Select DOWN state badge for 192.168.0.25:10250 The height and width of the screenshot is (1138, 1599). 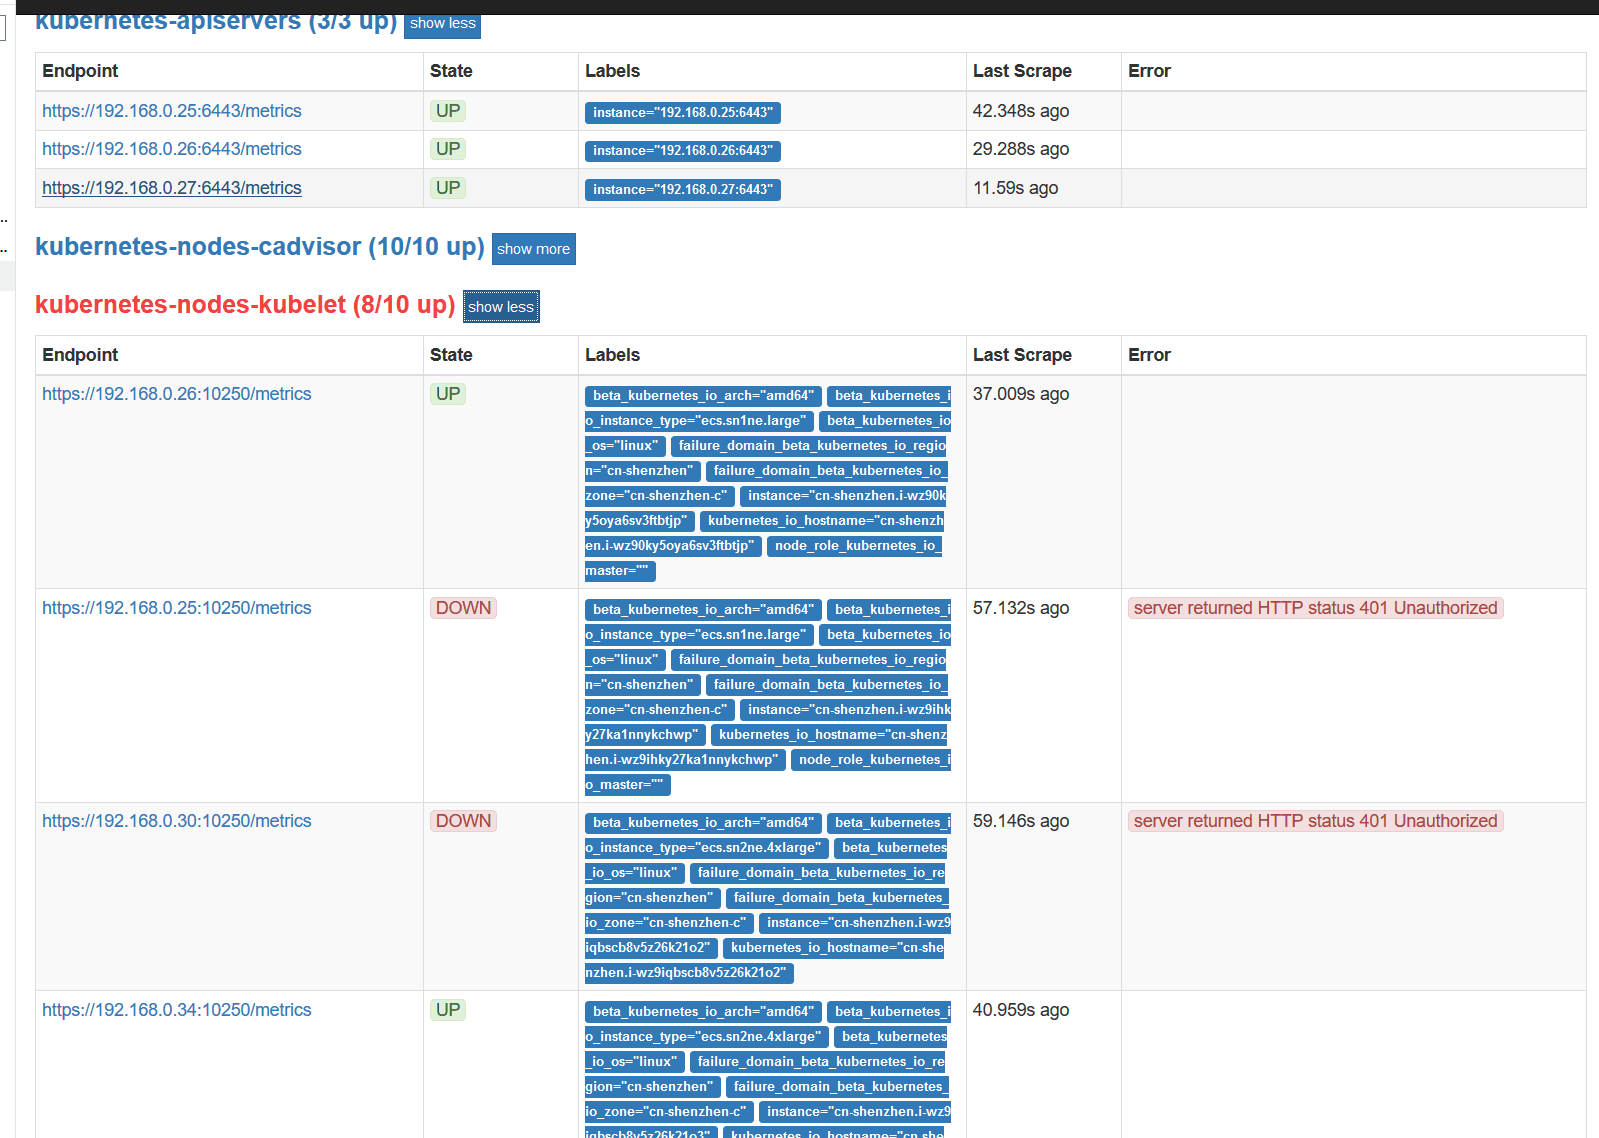tap(464, 608)
